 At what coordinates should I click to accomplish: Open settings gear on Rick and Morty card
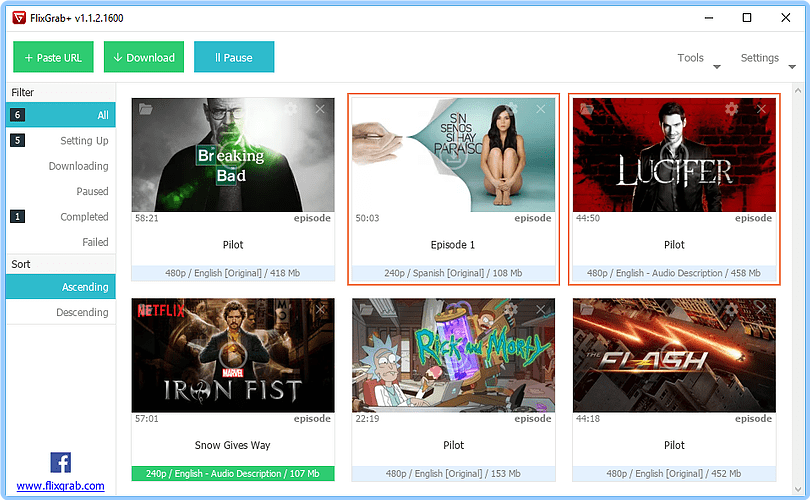click(511, 309)
